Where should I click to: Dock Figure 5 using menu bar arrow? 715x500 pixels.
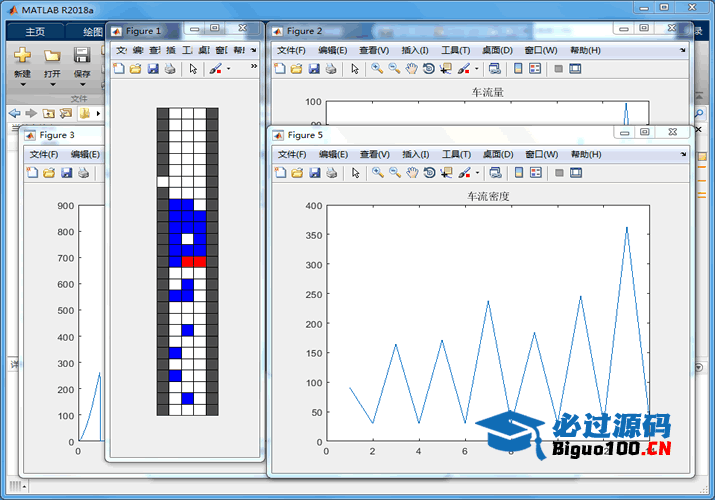pyautogui.click(x=684, y=155)
